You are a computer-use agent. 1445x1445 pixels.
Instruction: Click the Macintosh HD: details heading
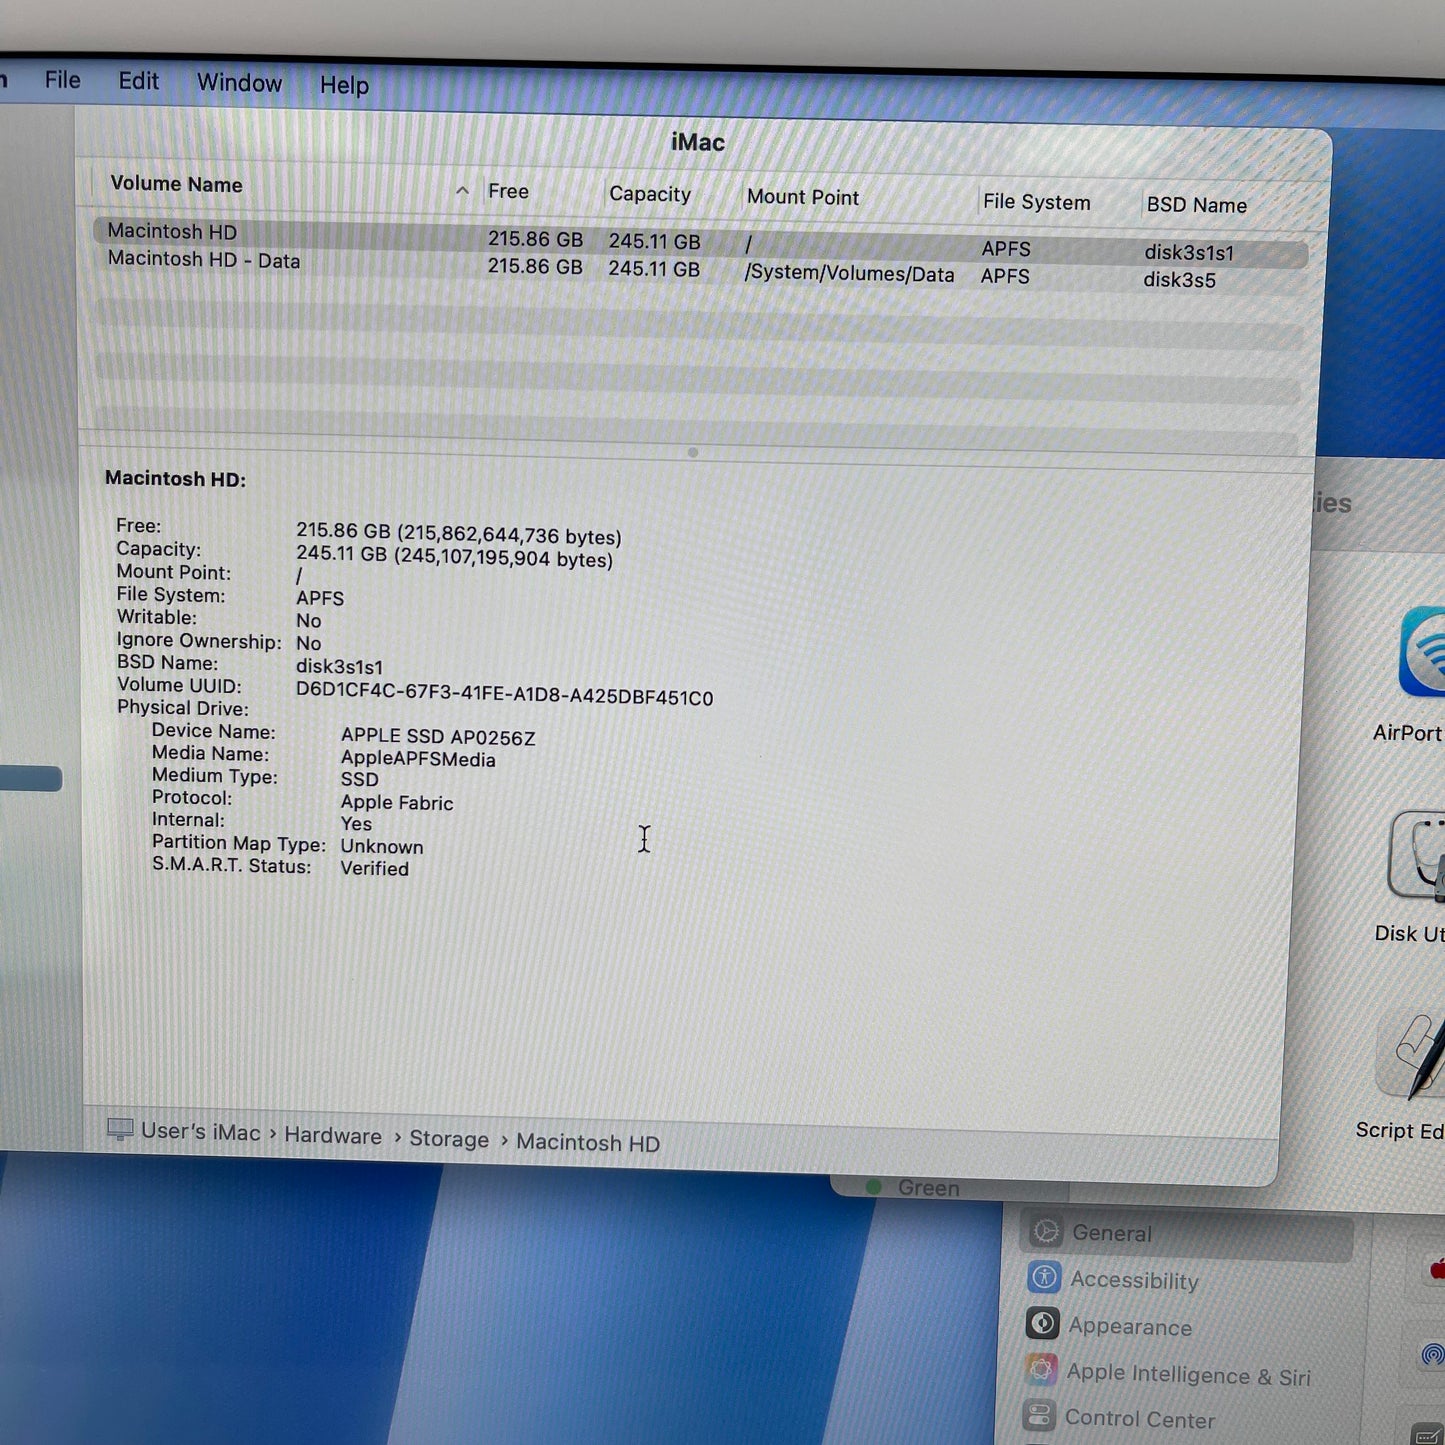(x=175, y=479)
